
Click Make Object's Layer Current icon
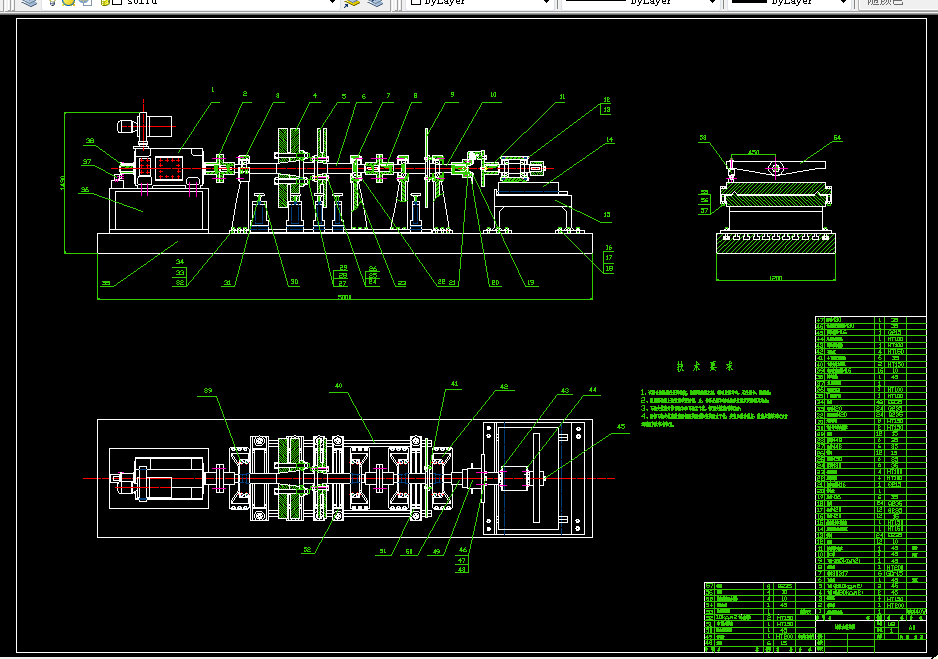(352, 2)
